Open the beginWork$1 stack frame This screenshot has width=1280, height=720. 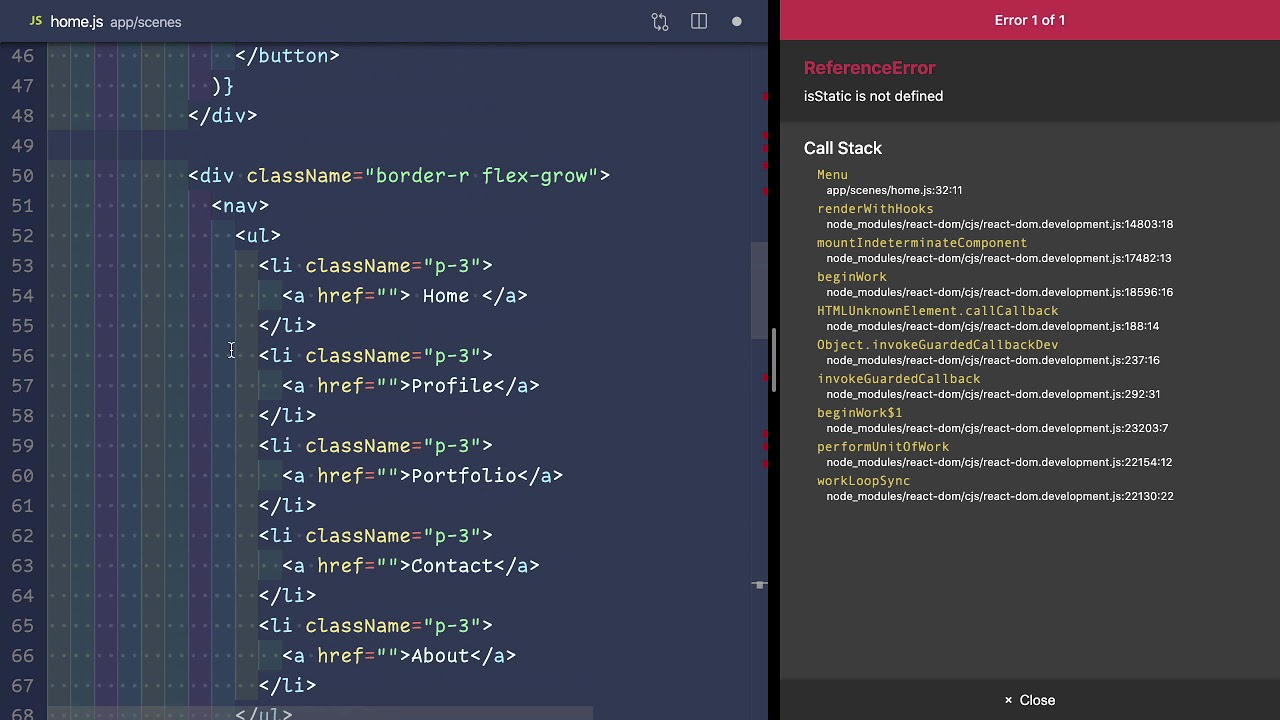860,413
